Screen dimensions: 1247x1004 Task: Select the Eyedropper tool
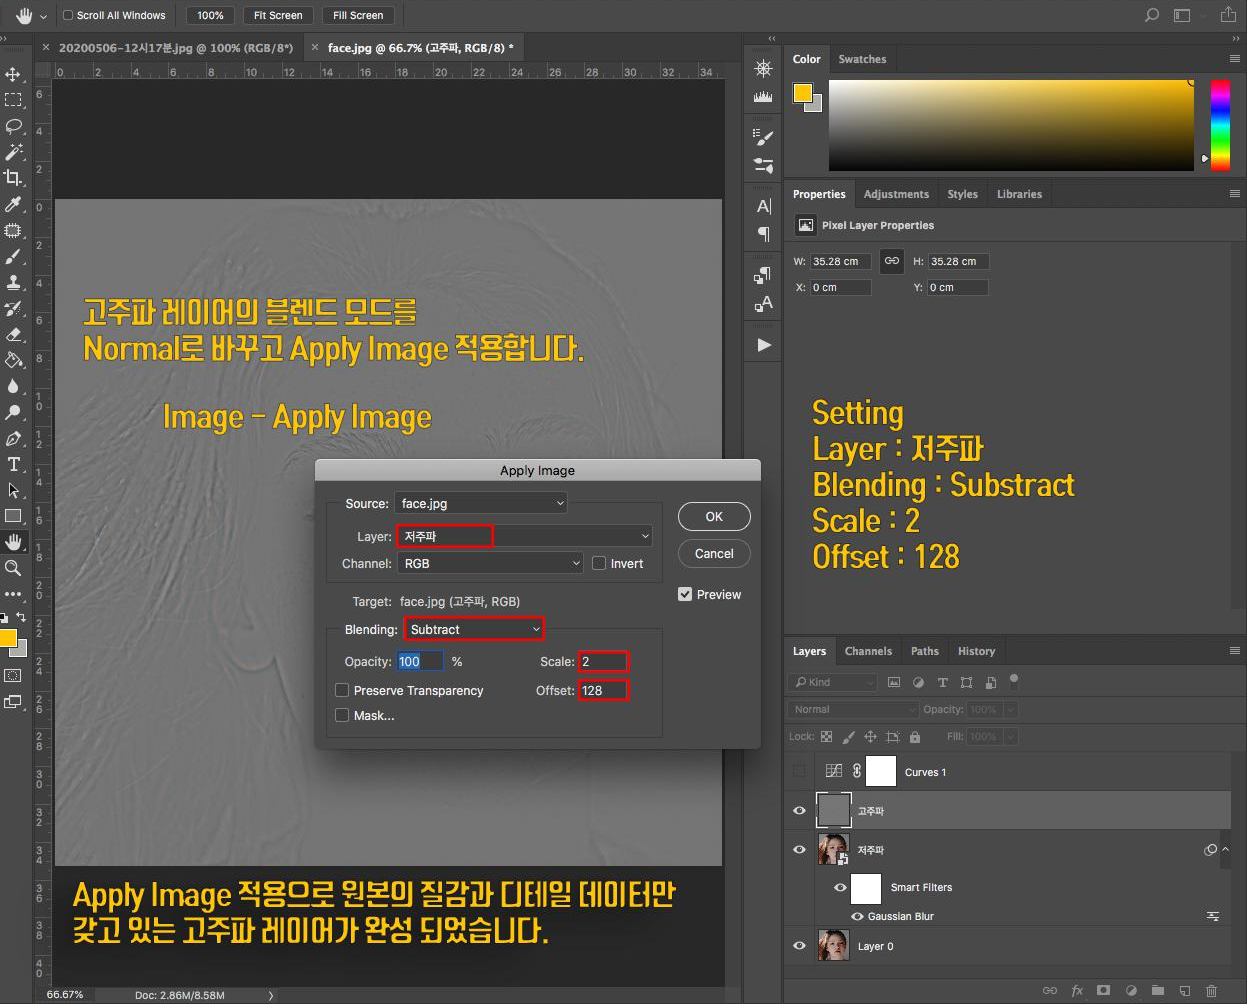[13, 204]
